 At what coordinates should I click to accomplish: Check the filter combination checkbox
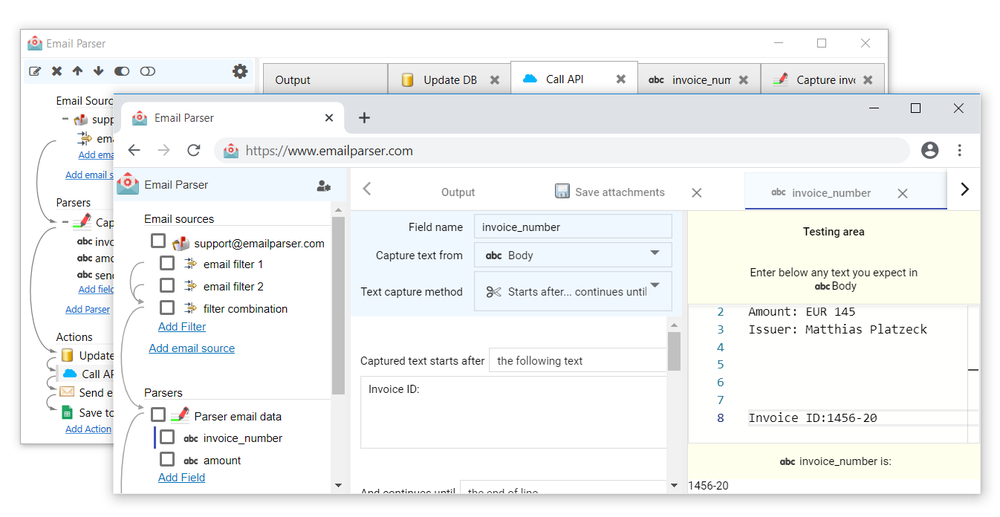click(x=167, y=307)
